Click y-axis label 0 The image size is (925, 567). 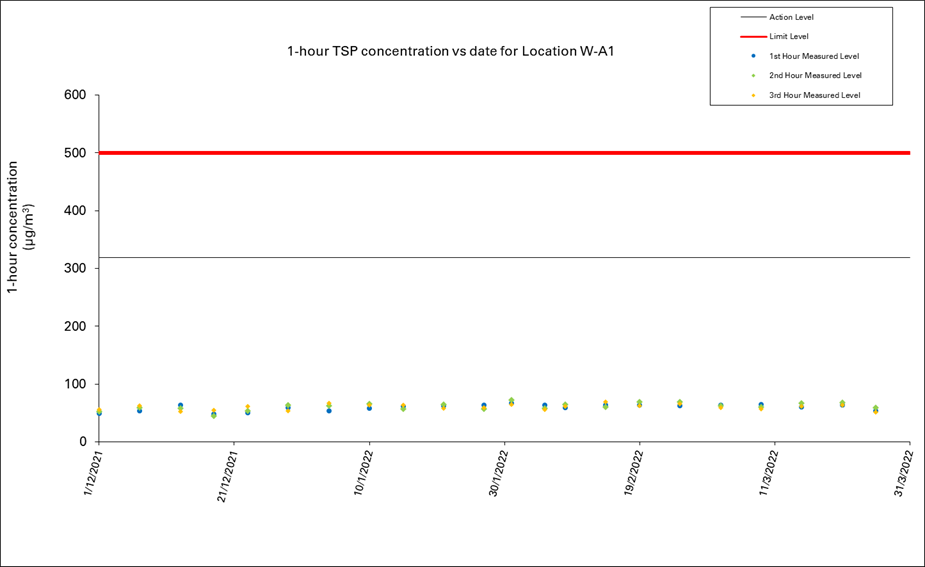83,442
